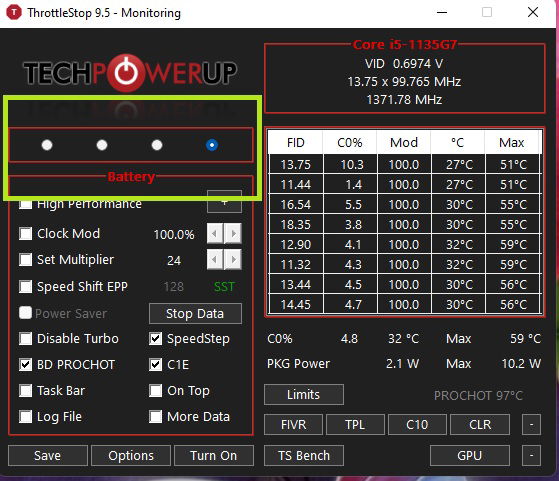Click the FID cell 16.54

296,204
